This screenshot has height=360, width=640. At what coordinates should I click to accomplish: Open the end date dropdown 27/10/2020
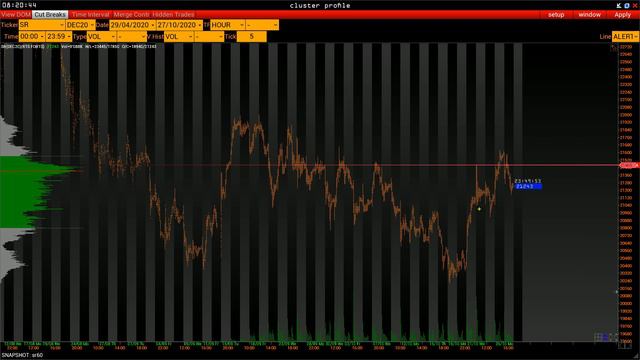179,25
